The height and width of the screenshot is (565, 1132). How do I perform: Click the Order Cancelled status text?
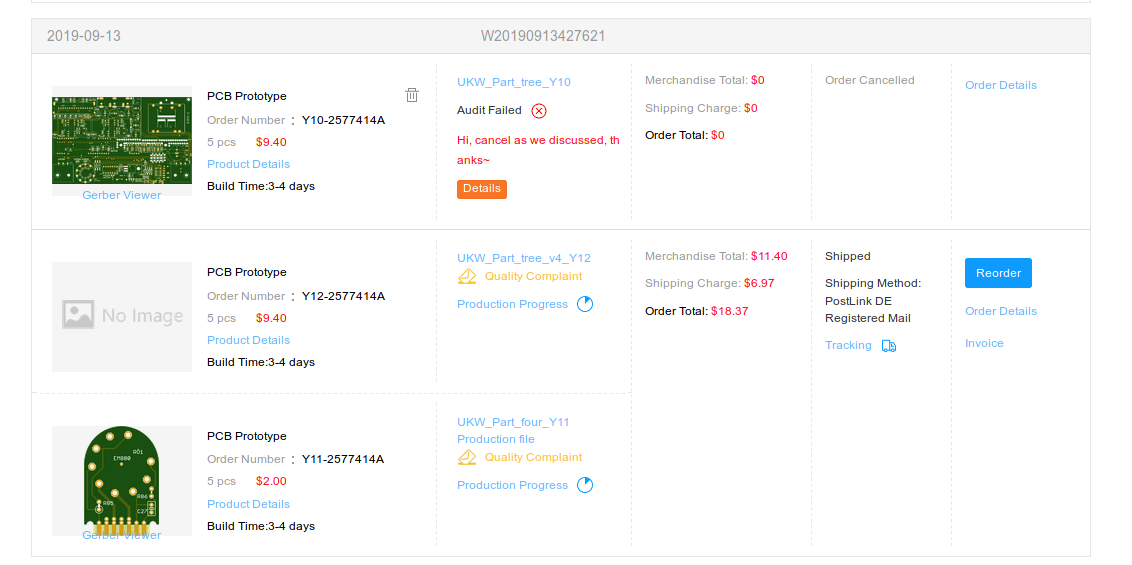[x=870, y=80]
